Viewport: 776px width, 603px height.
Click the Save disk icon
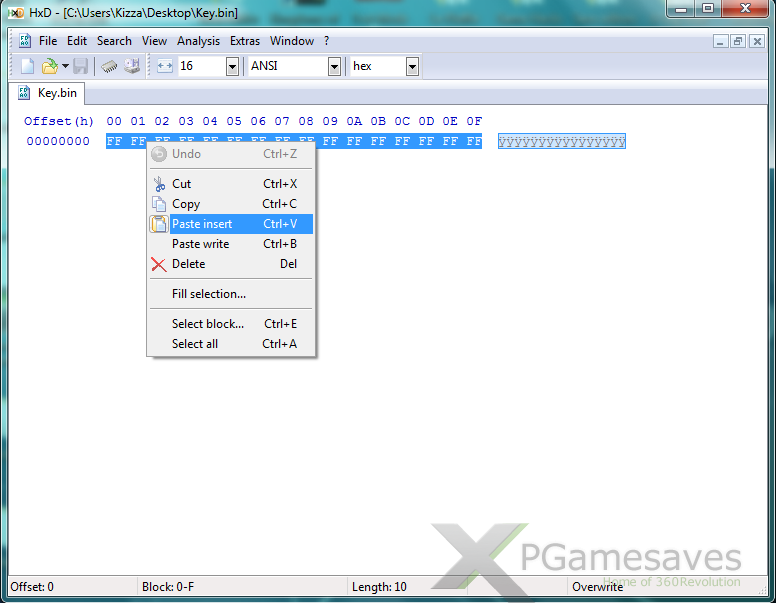click(x=80, y=66)
